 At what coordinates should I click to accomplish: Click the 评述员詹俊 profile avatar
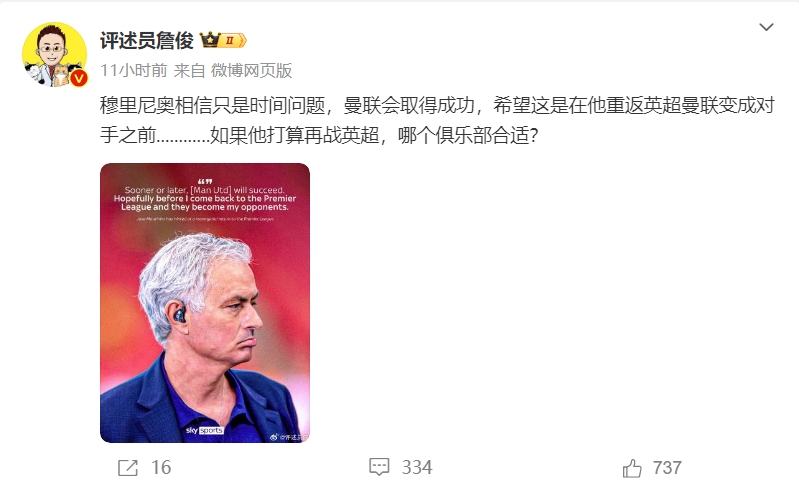(x=55, y=55)
